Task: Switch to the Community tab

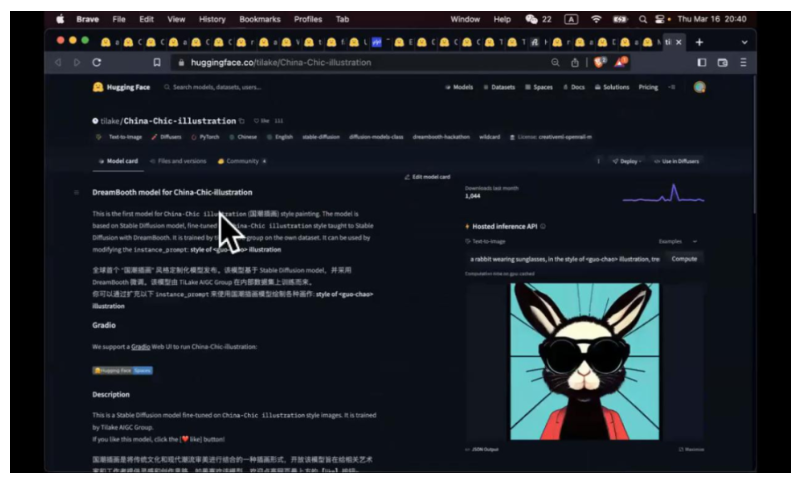Action: [242, 161]
